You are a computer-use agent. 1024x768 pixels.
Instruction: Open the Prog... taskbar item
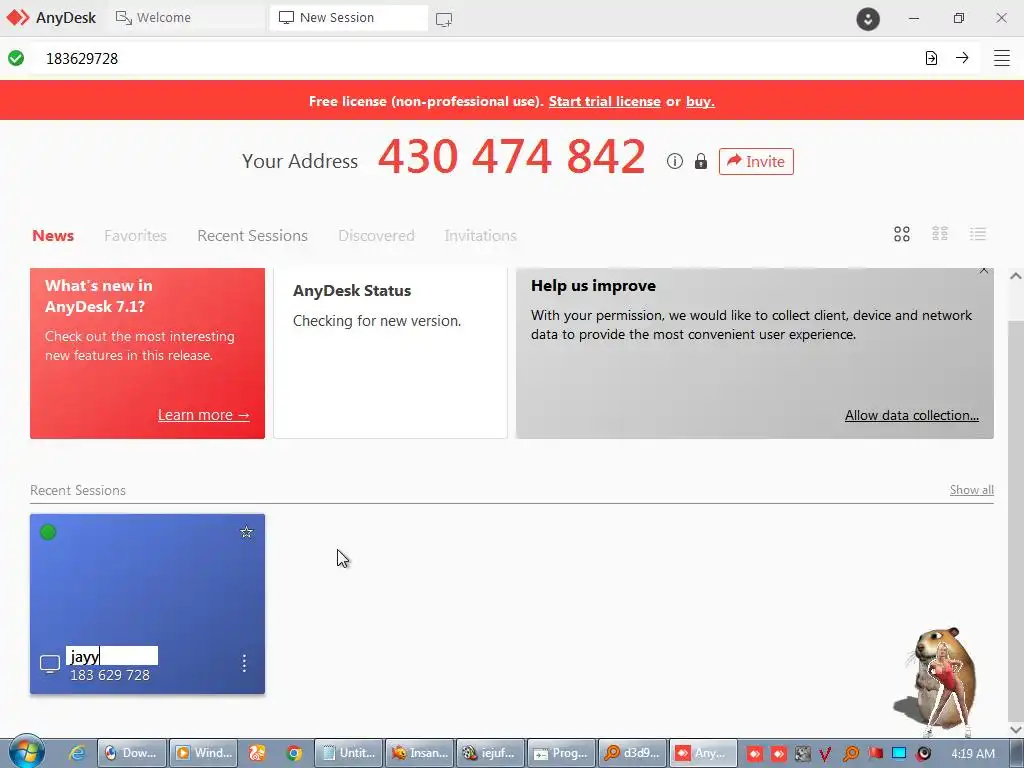(561, 753)
